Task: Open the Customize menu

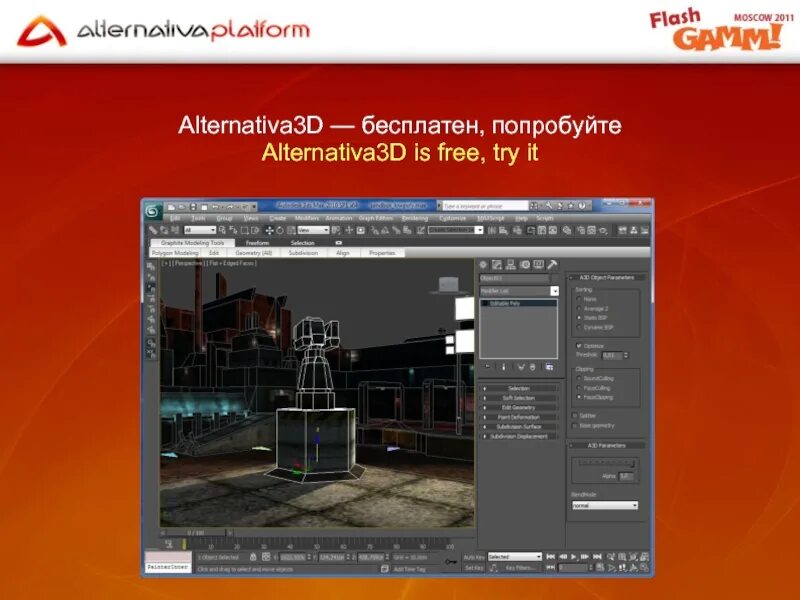Action: [x=453, y=218]
